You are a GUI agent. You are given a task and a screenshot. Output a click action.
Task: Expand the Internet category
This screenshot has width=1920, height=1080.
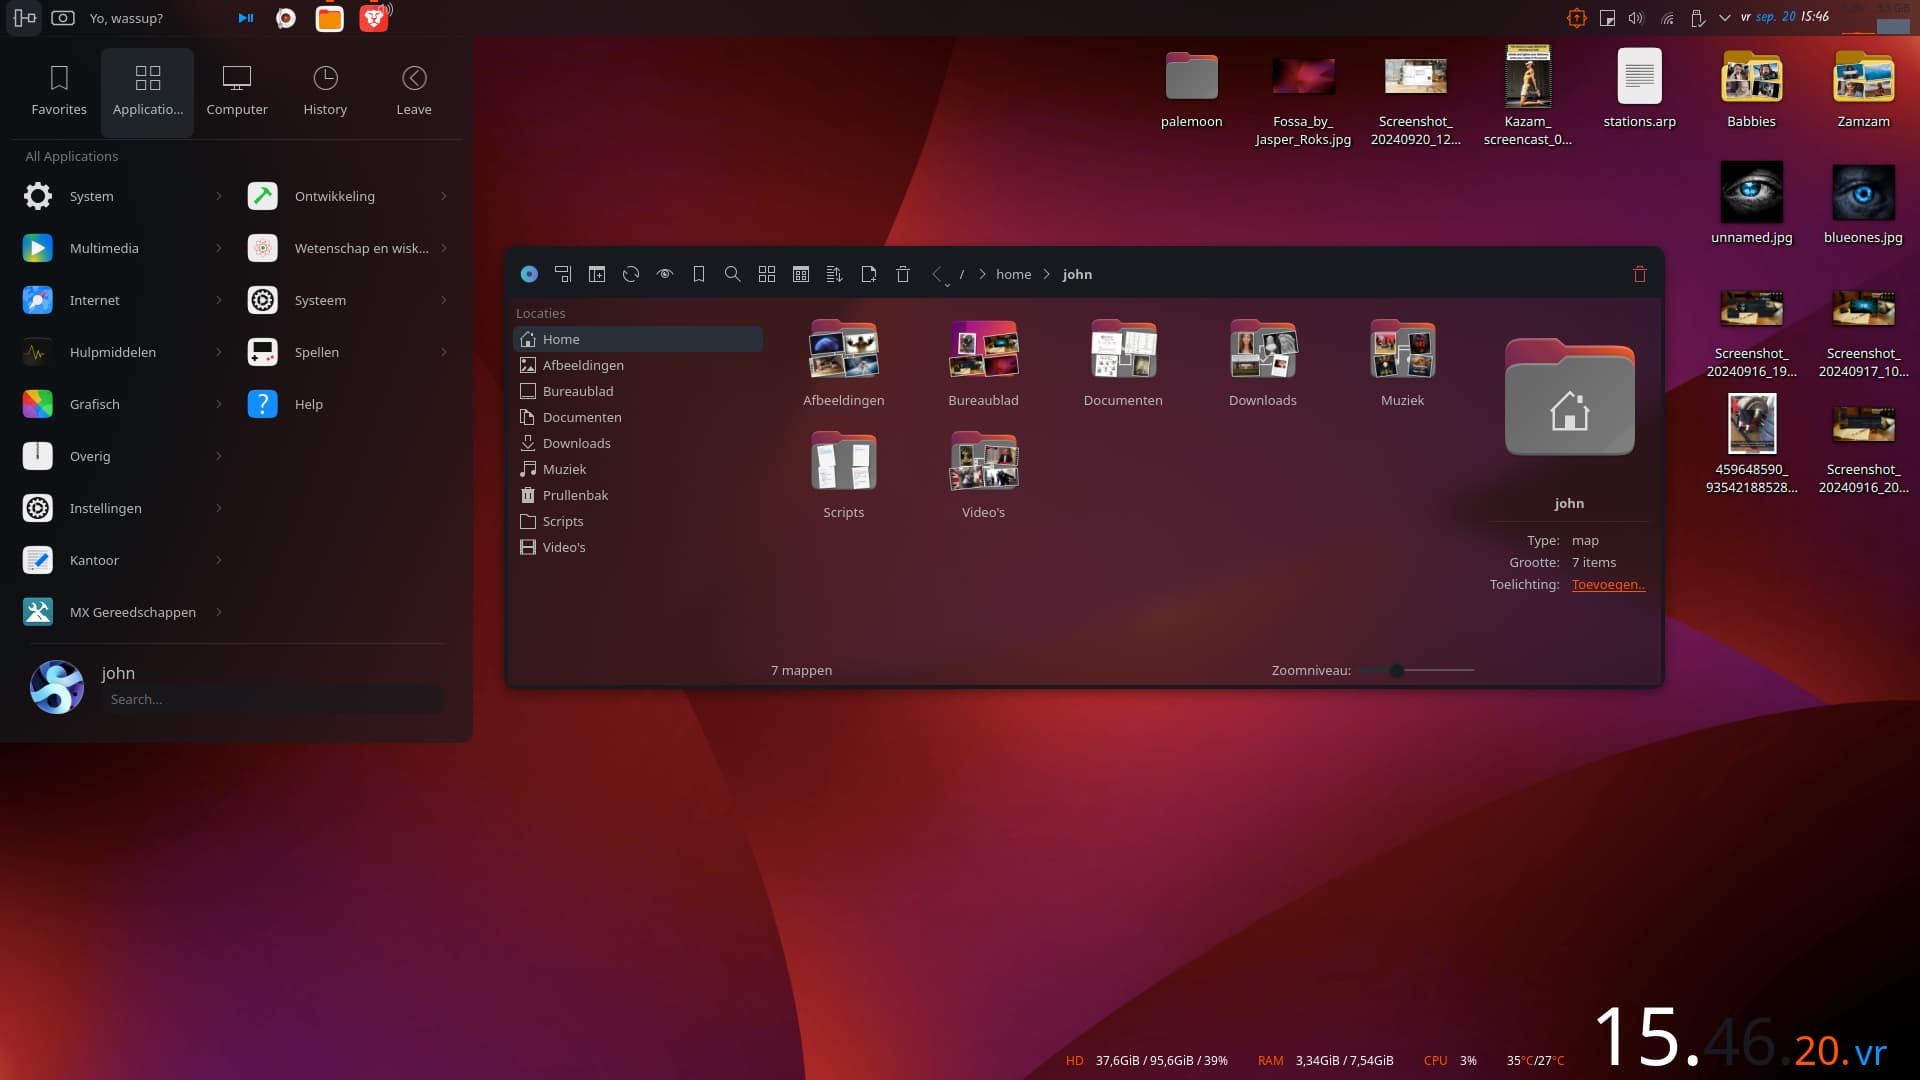122,300
